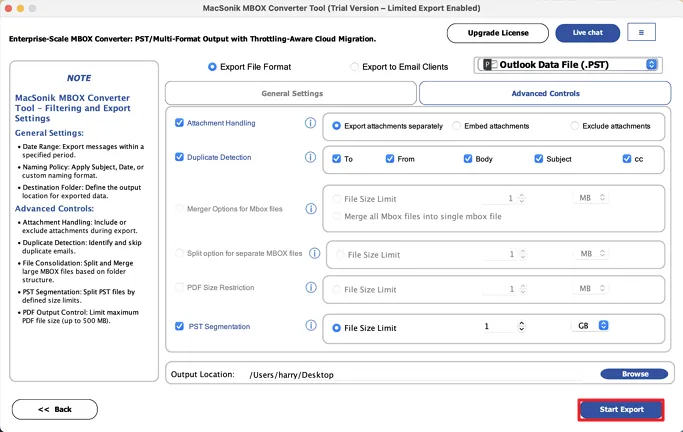The width and height of the screenshot is (683, 432).
Task: Open info icon for Split option for separate MBOX files
Action: pos(314,253)
